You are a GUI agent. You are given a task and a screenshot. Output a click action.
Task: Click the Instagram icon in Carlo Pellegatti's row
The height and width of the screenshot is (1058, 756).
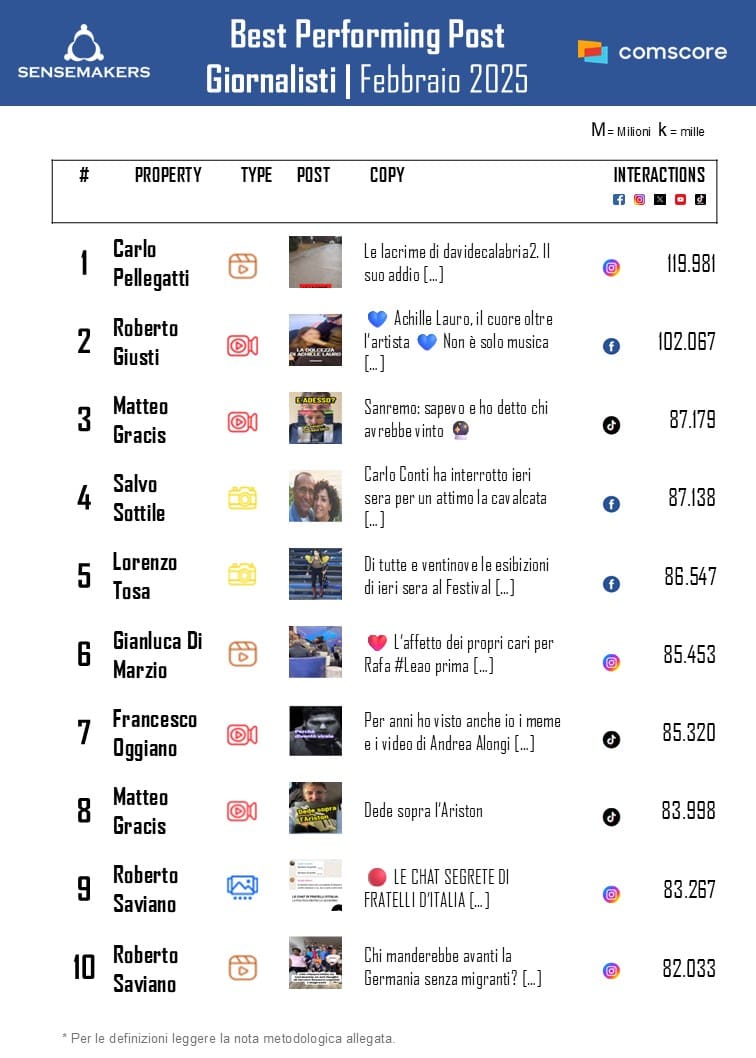coord(611,267)
